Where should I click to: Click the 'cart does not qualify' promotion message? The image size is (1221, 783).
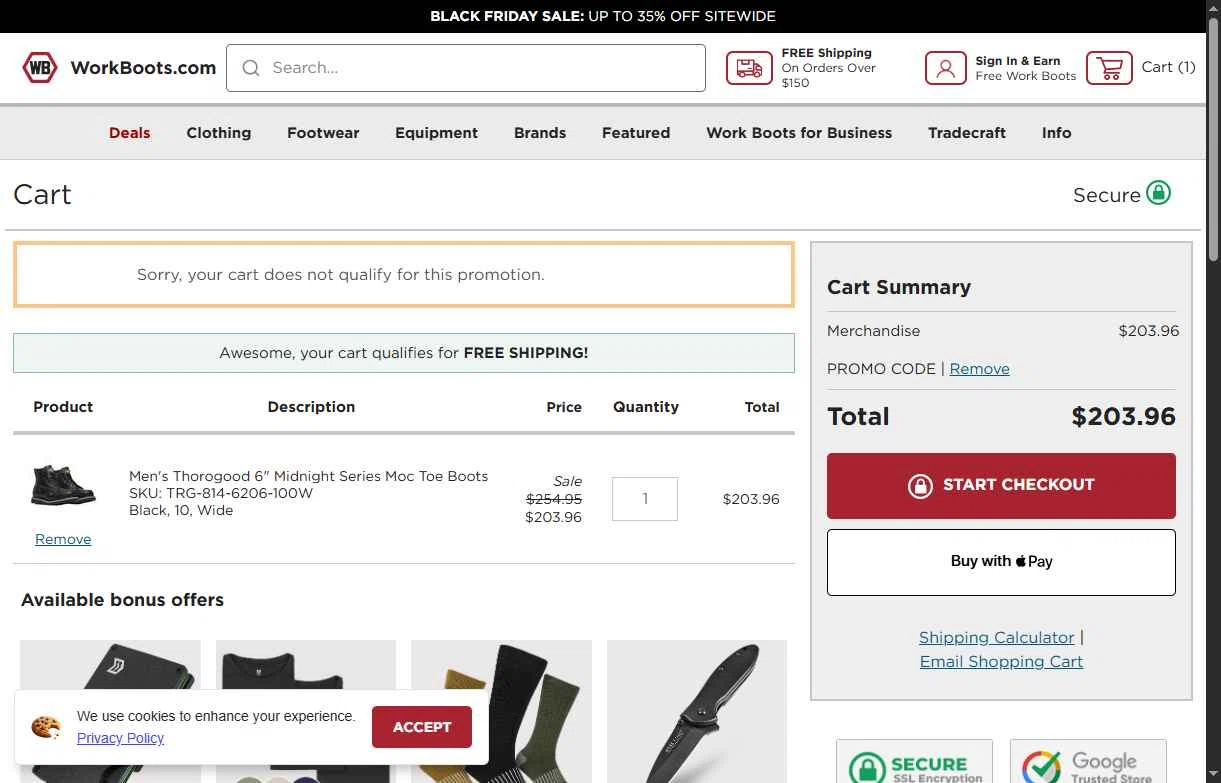coord(404,274)
